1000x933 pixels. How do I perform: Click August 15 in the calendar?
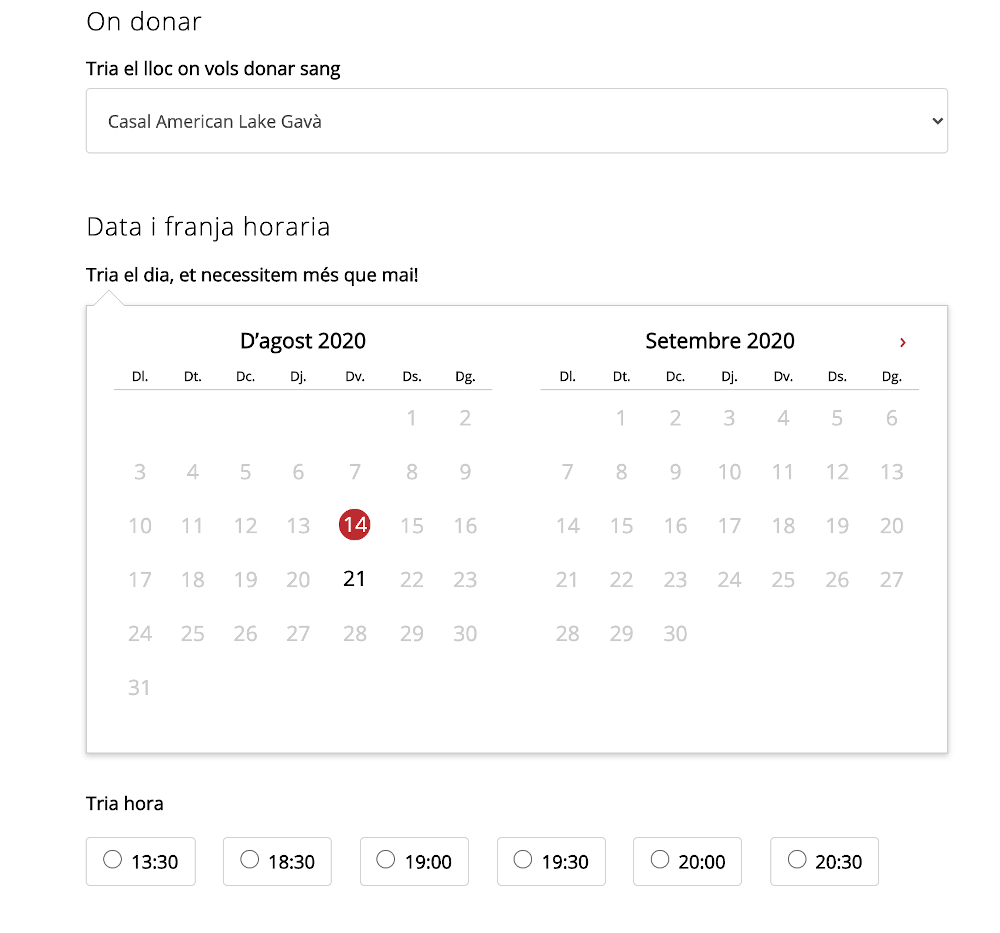pos(412,525)
